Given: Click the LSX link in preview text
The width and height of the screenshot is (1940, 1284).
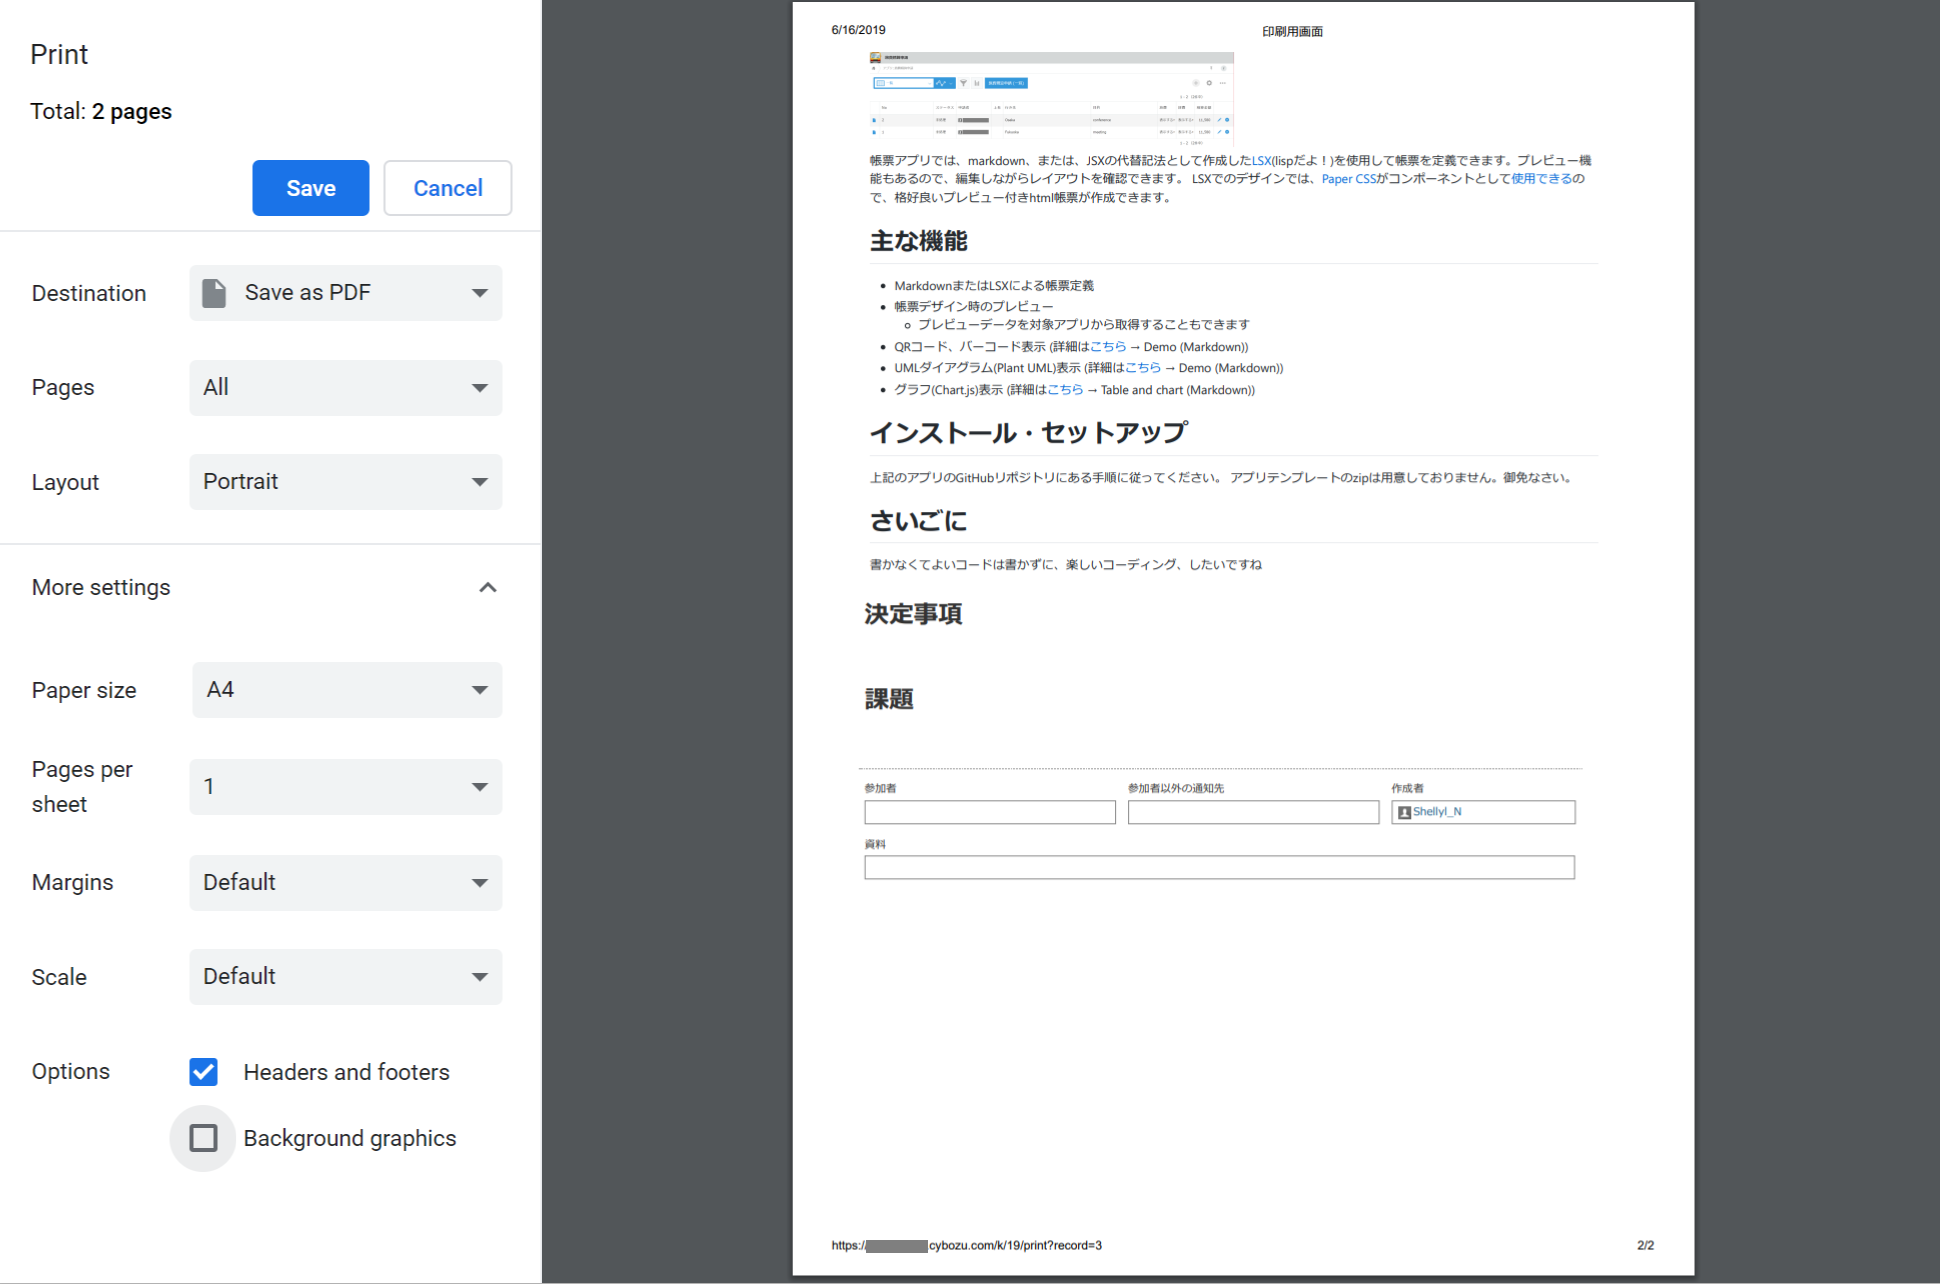Looking at the screenshot, I should pyautogui.click(x=1261, y=161).
